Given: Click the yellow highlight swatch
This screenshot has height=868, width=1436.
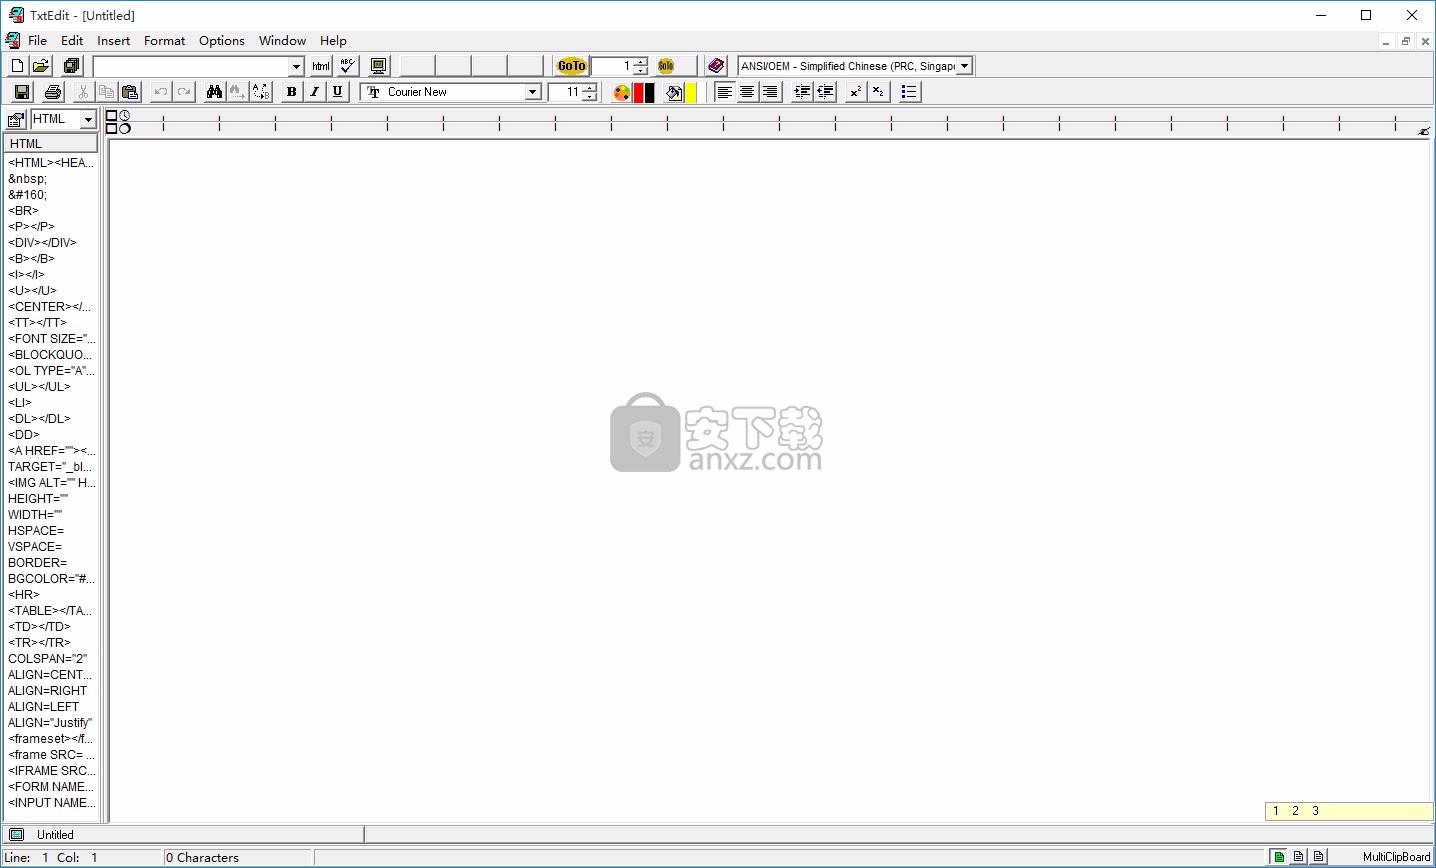Looking at the screenshot, I should [691, 93].
